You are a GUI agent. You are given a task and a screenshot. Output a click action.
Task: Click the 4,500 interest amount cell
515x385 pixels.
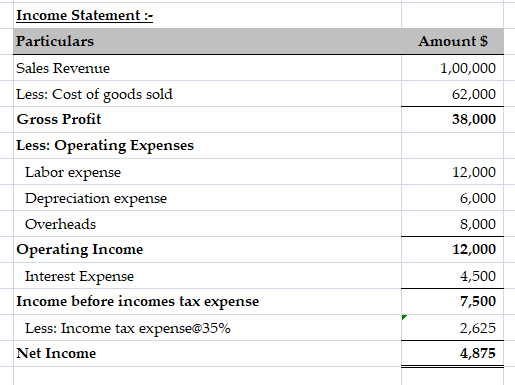point(453,276)
